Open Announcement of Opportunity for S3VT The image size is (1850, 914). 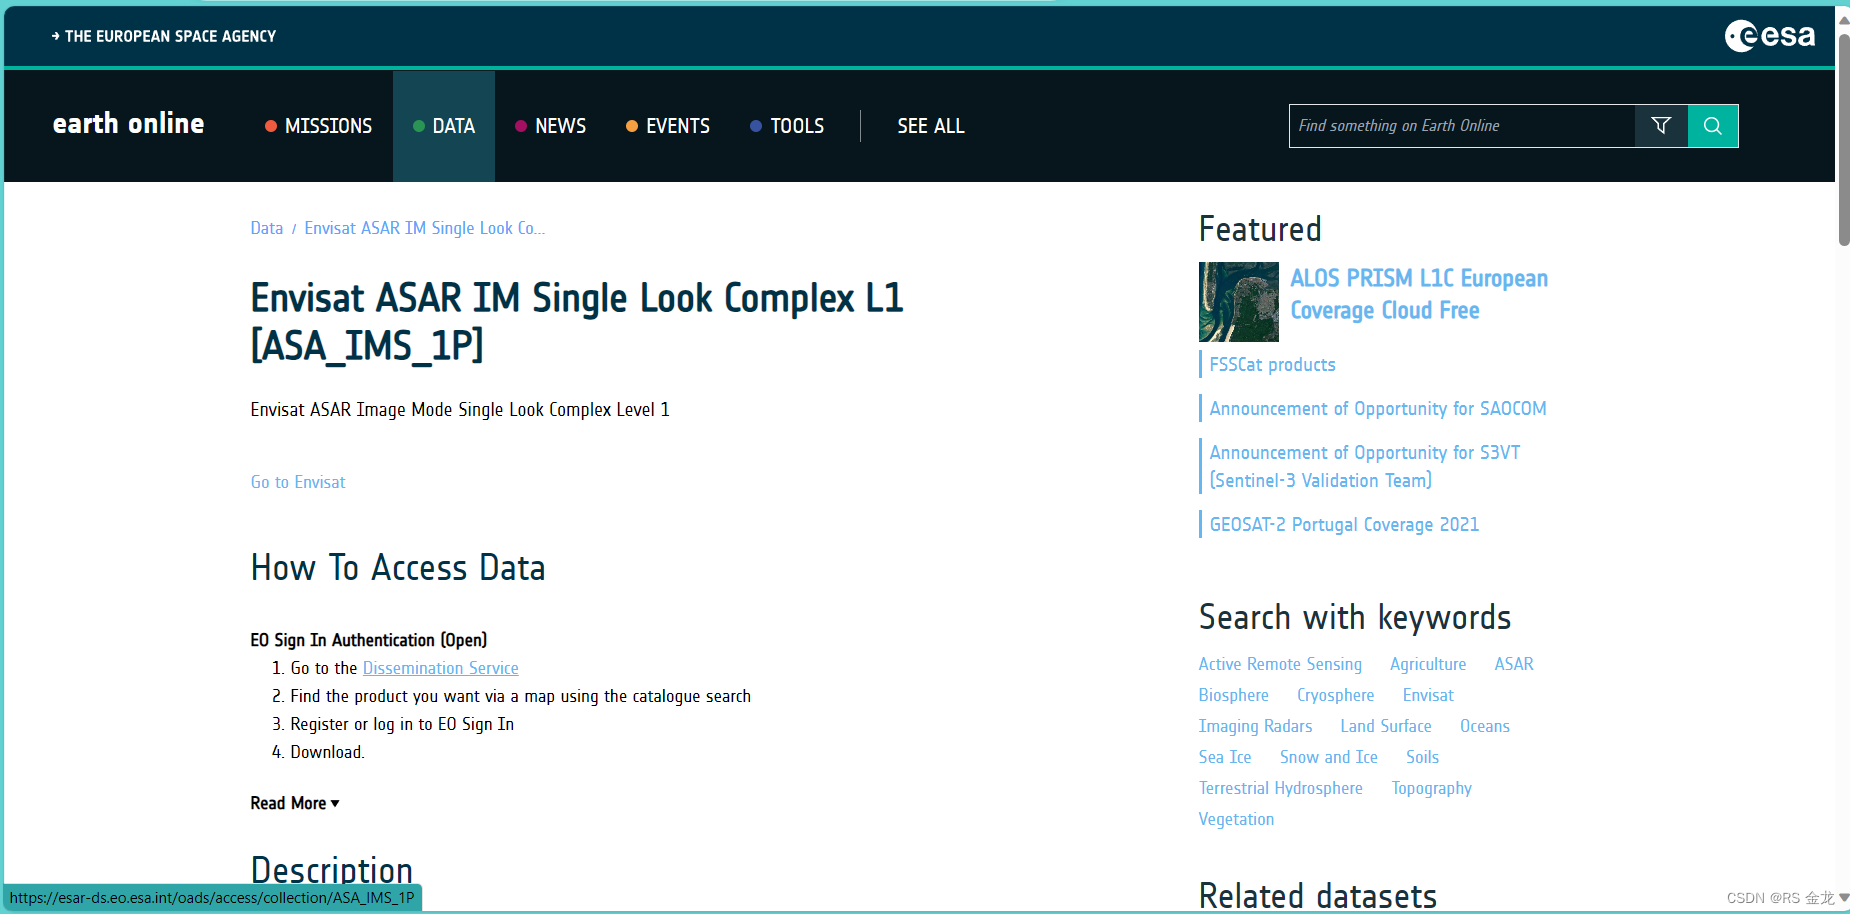1365,466
